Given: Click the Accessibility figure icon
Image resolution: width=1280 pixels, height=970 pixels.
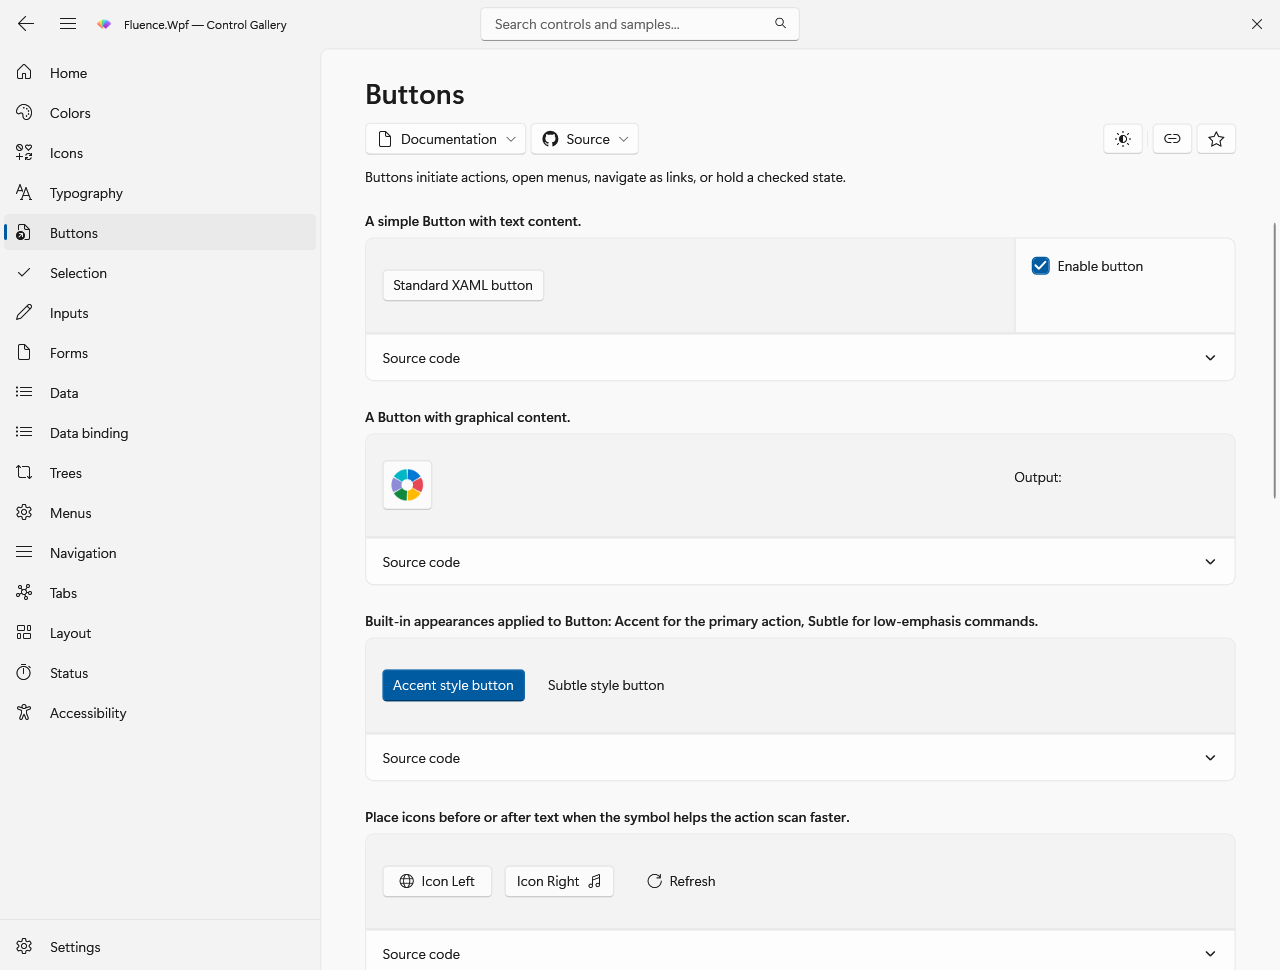Looking at the screenshot, I should tap(24, 712).
